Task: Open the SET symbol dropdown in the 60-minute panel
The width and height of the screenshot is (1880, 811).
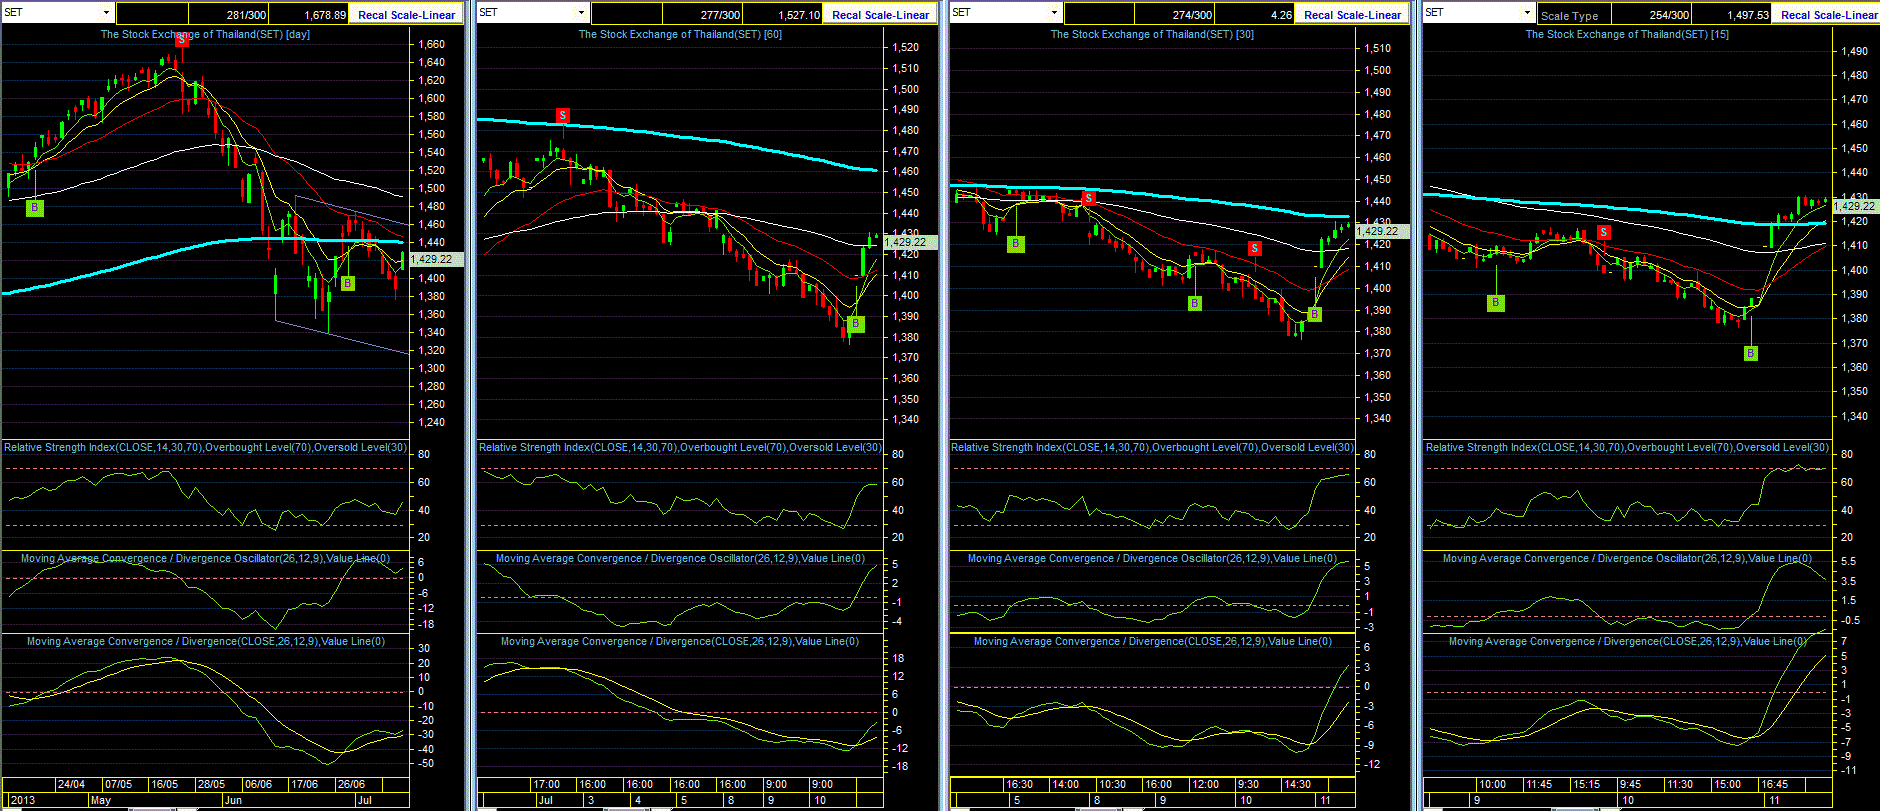Action: (x=581, y=13)
